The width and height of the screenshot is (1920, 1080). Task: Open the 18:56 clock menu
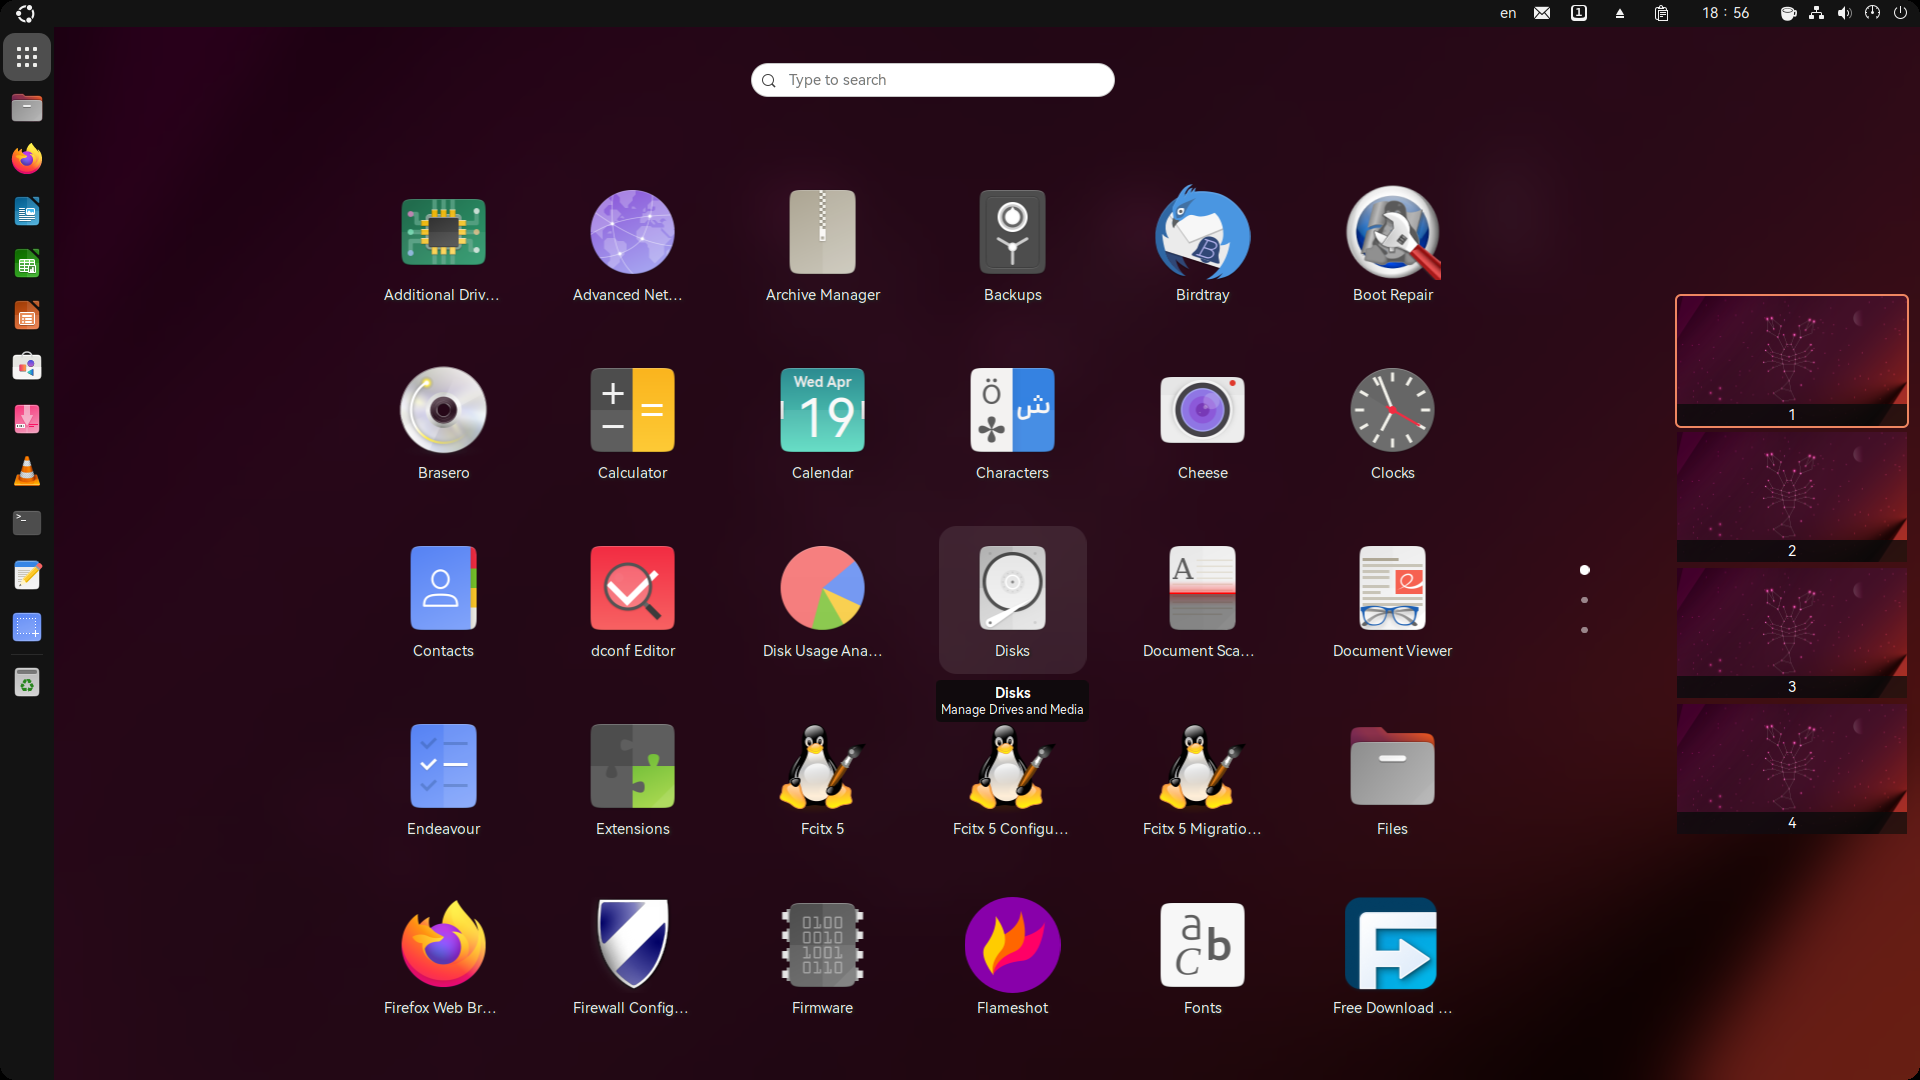1726,13
